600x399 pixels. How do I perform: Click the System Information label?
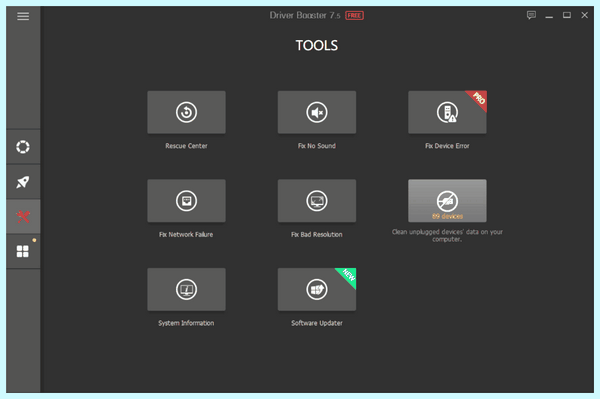click(x=186, y=323)
